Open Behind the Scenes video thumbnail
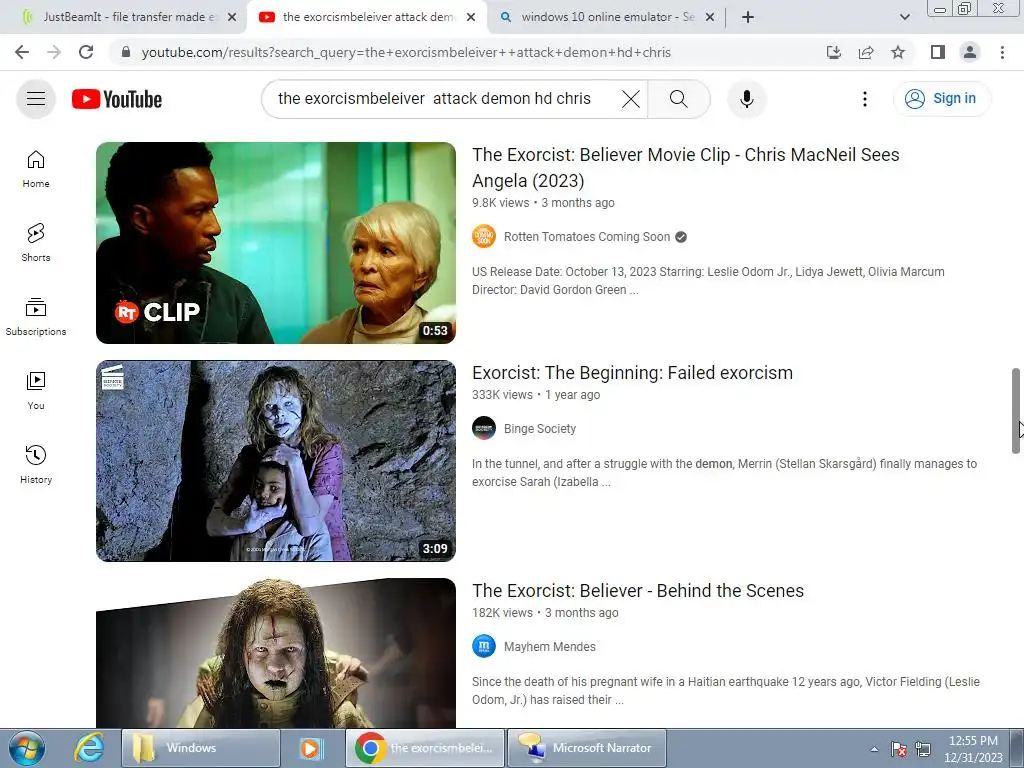The image size is (1024, 768). pyautogui.click(x=276, y=653)
